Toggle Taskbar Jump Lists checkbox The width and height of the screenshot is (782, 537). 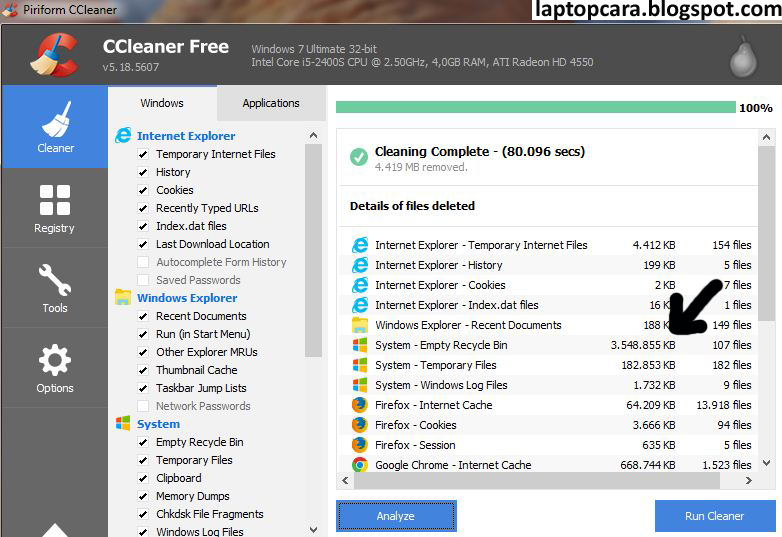tap(143, 388)
